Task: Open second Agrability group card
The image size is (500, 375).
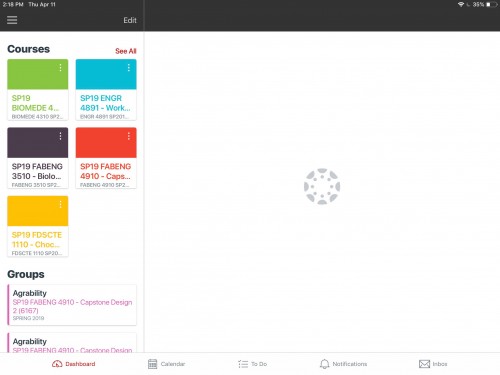Action: (x=72, y=343)
